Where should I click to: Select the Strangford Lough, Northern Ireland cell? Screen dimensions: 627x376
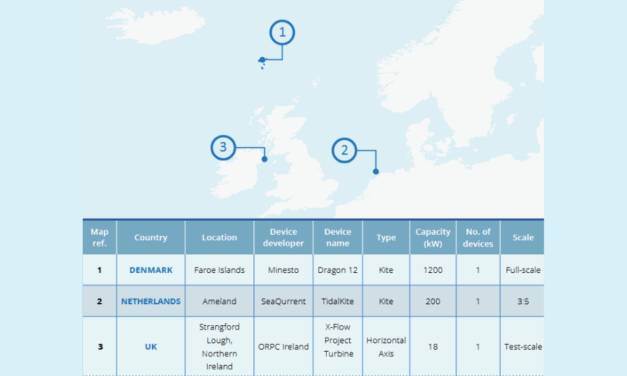coord(219,346)
